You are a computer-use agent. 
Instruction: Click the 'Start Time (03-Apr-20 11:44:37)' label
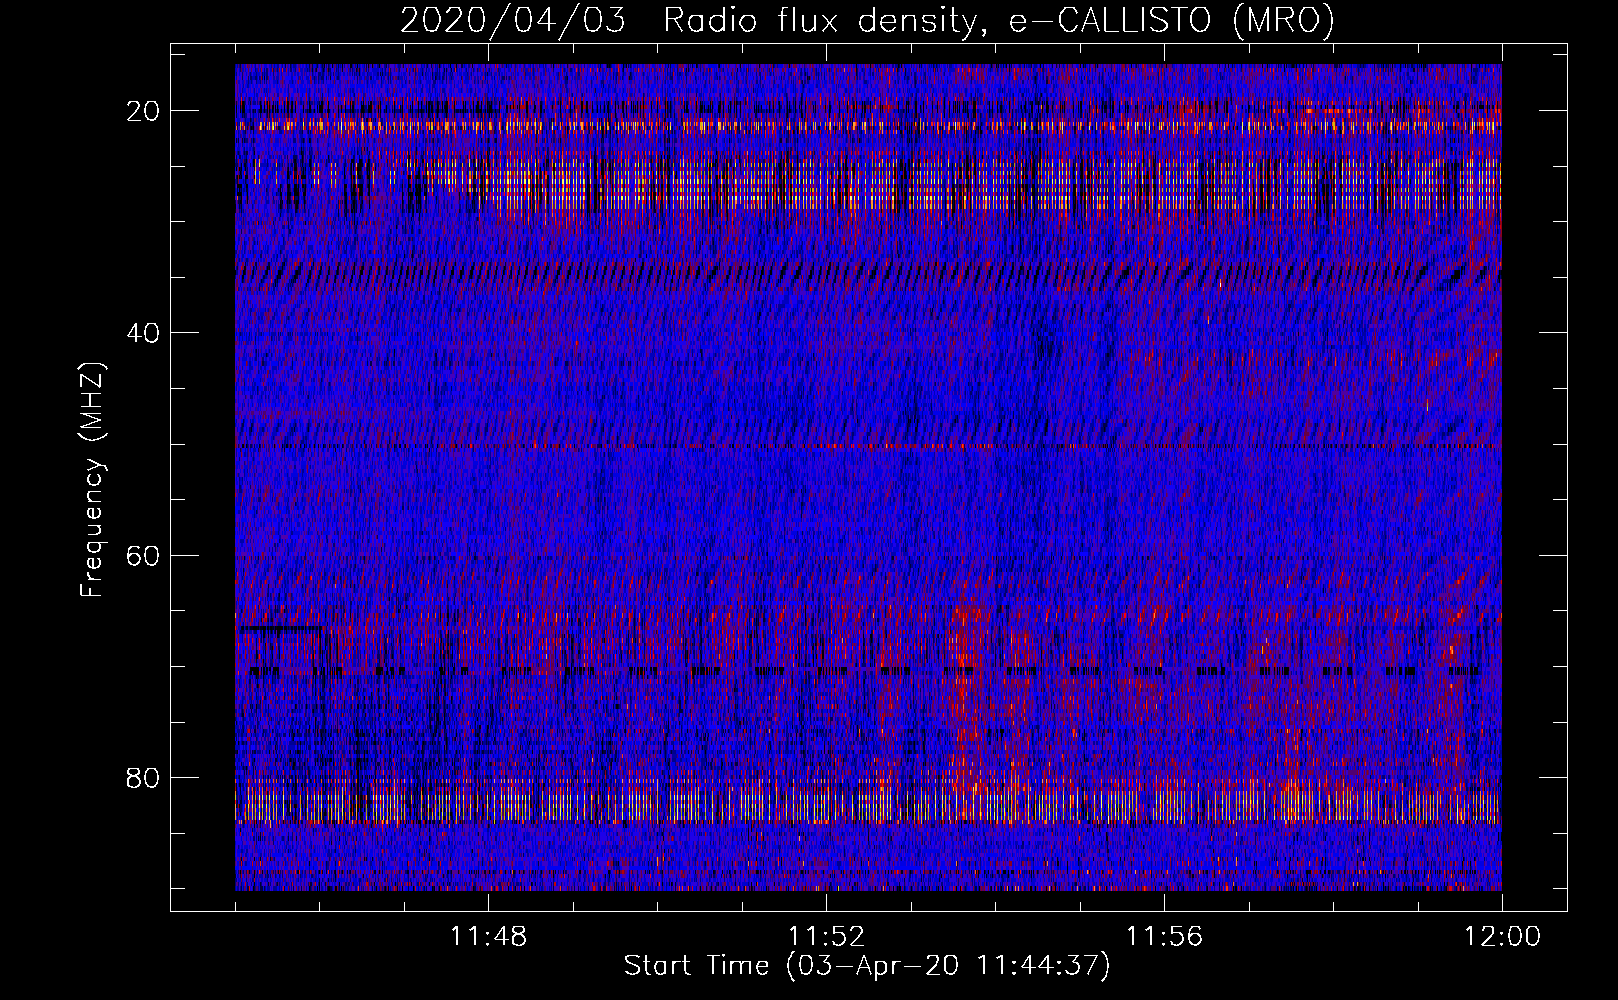pyautogui.click(x=867, y=966)
